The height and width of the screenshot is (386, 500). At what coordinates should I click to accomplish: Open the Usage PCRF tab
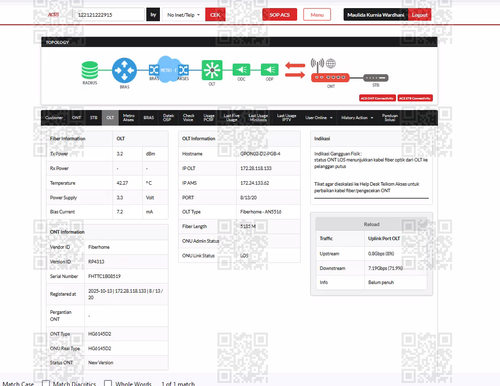tap(209, 118)
